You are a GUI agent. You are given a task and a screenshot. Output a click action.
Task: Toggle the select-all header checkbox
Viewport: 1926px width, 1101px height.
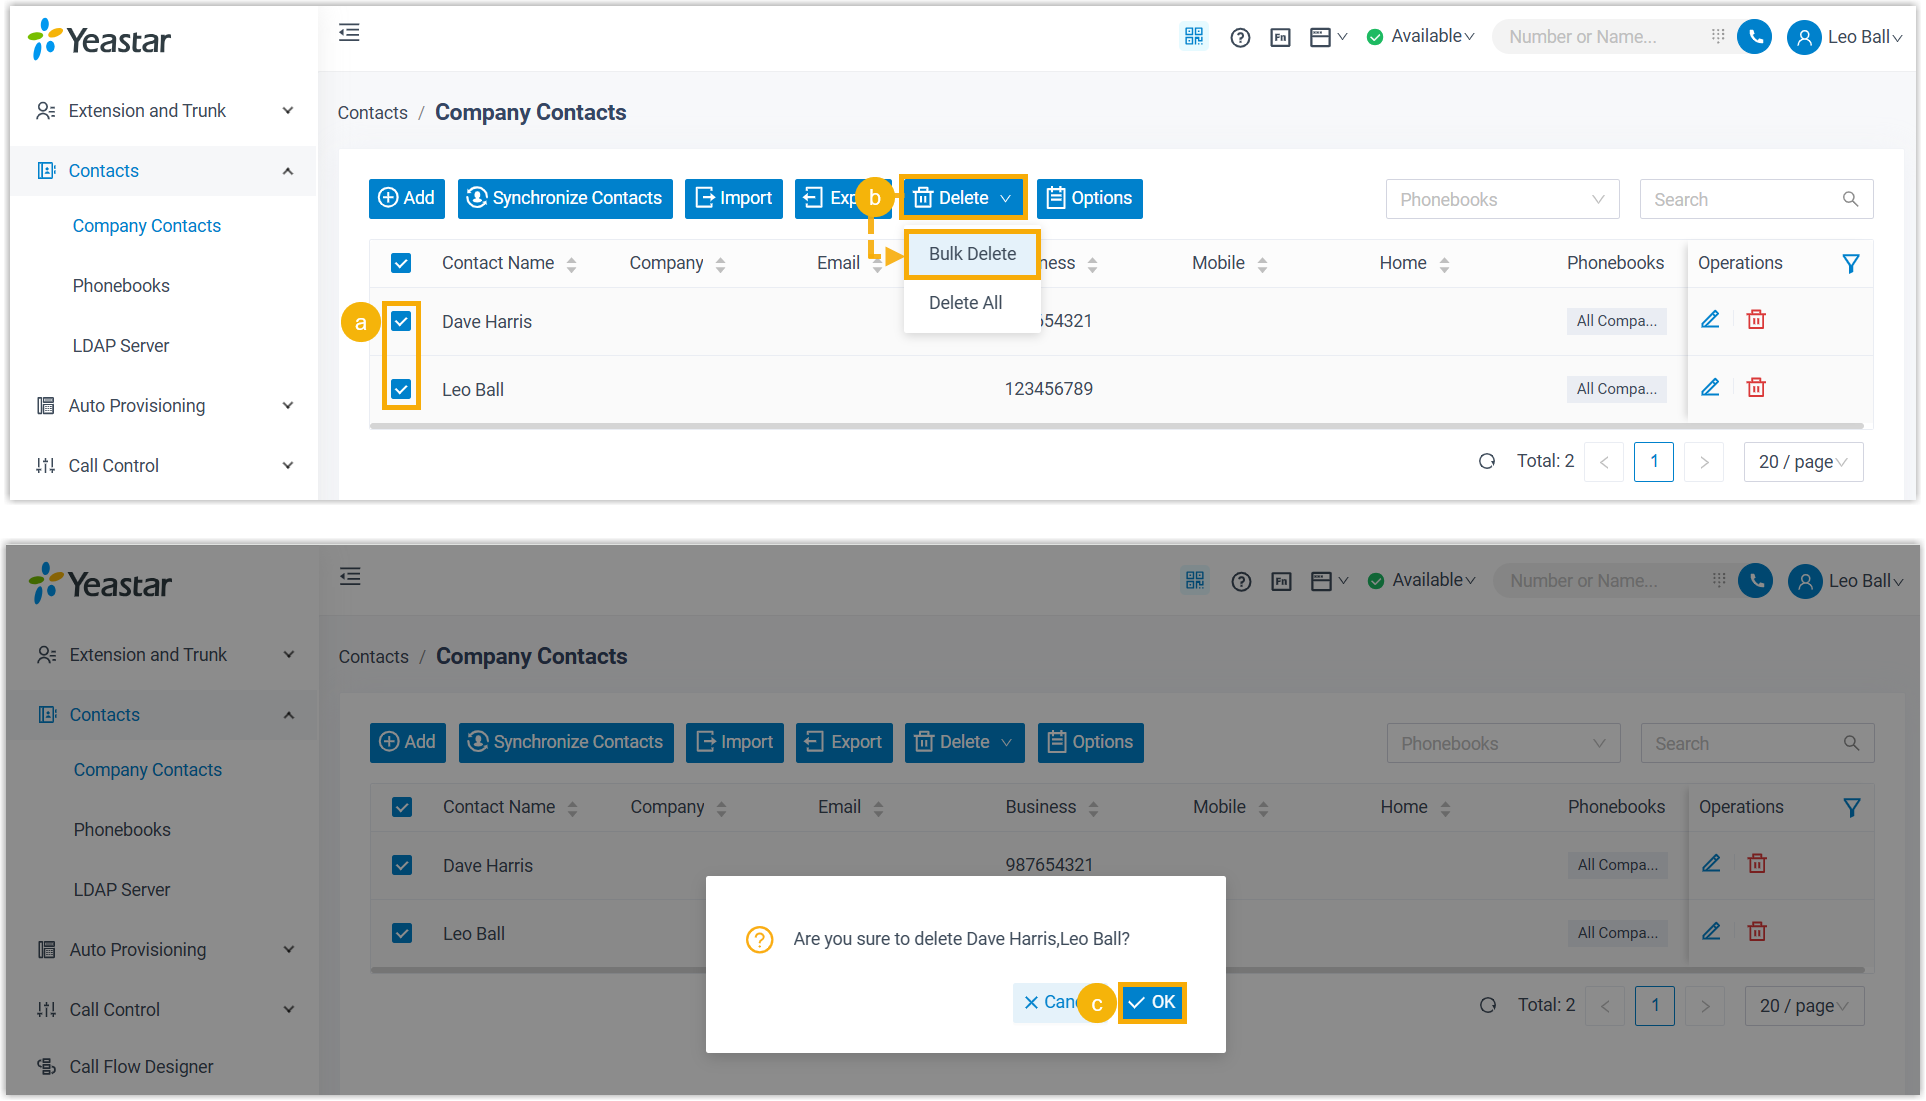(401, 263)
